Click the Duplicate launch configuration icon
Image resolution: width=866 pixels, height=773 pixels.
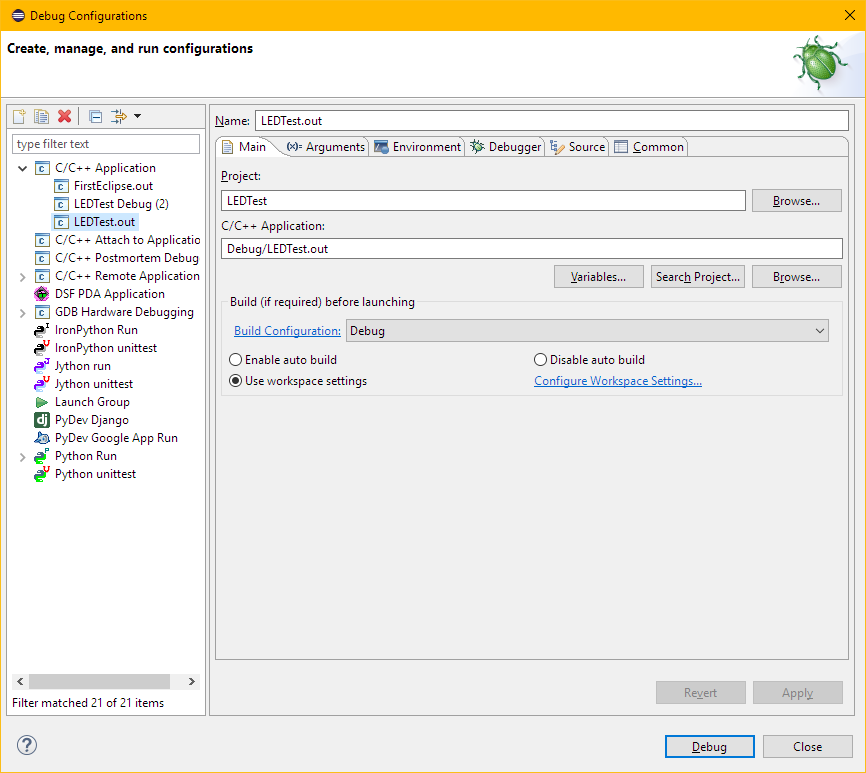(x=42, y=116)
